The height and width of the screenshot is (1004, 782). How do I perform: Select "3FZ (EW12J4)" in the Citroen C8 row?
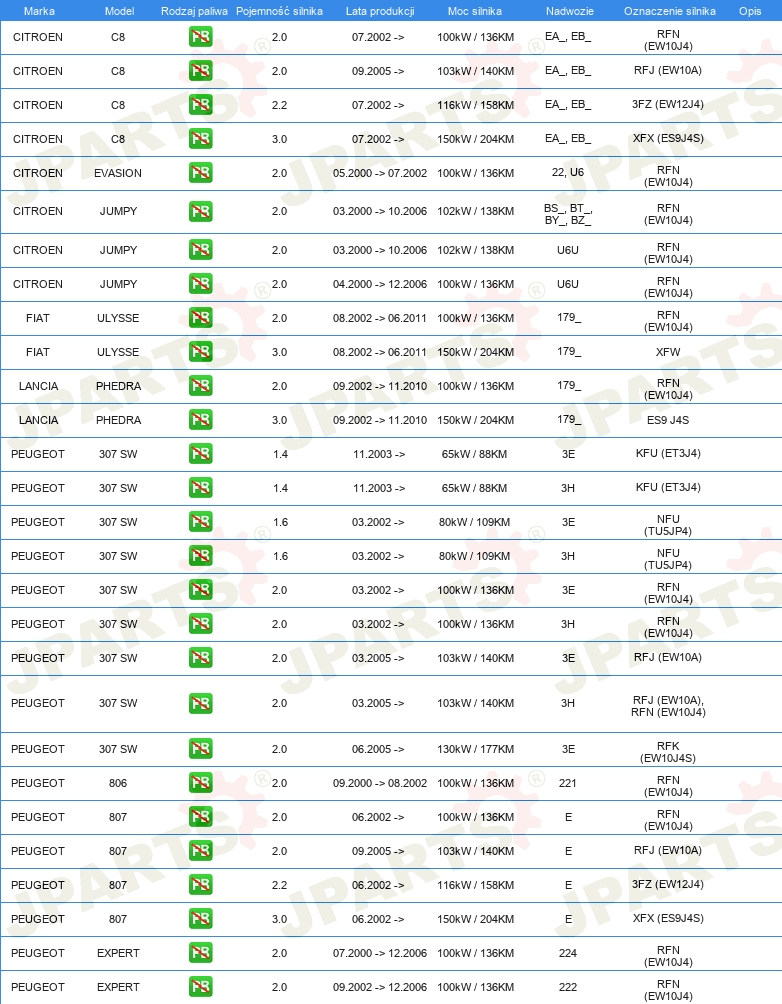click(x=668, y=104)
